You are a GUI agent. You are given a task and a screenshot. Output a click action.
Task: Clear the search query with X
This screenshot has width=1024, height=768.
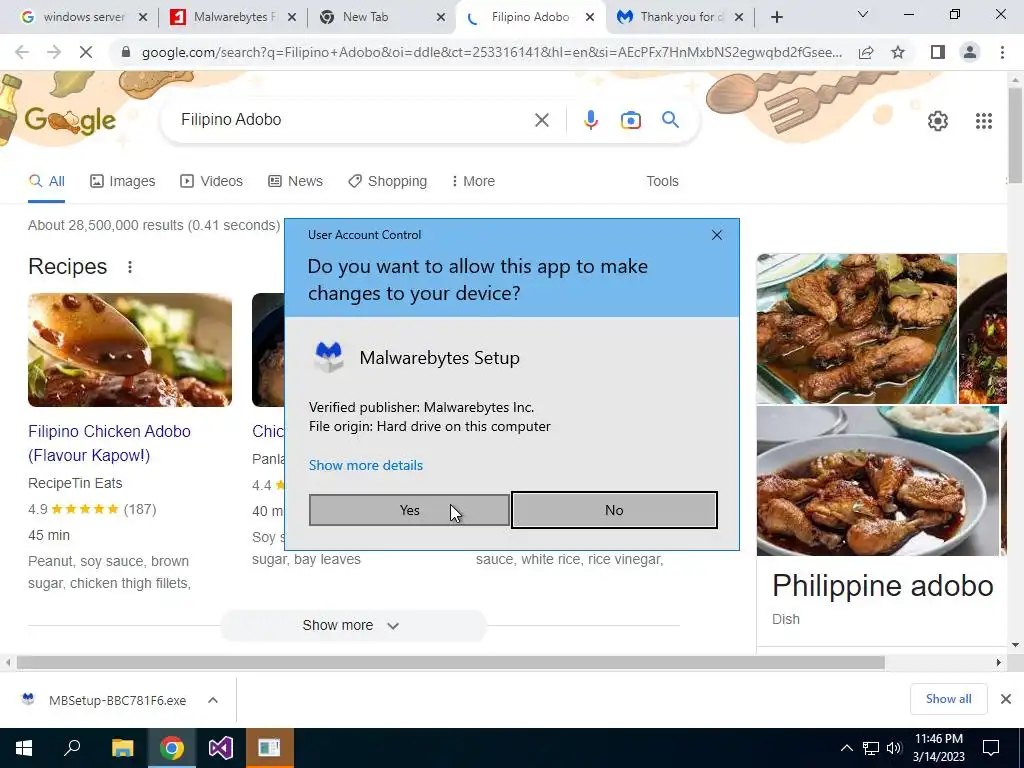tap(541, 120)
